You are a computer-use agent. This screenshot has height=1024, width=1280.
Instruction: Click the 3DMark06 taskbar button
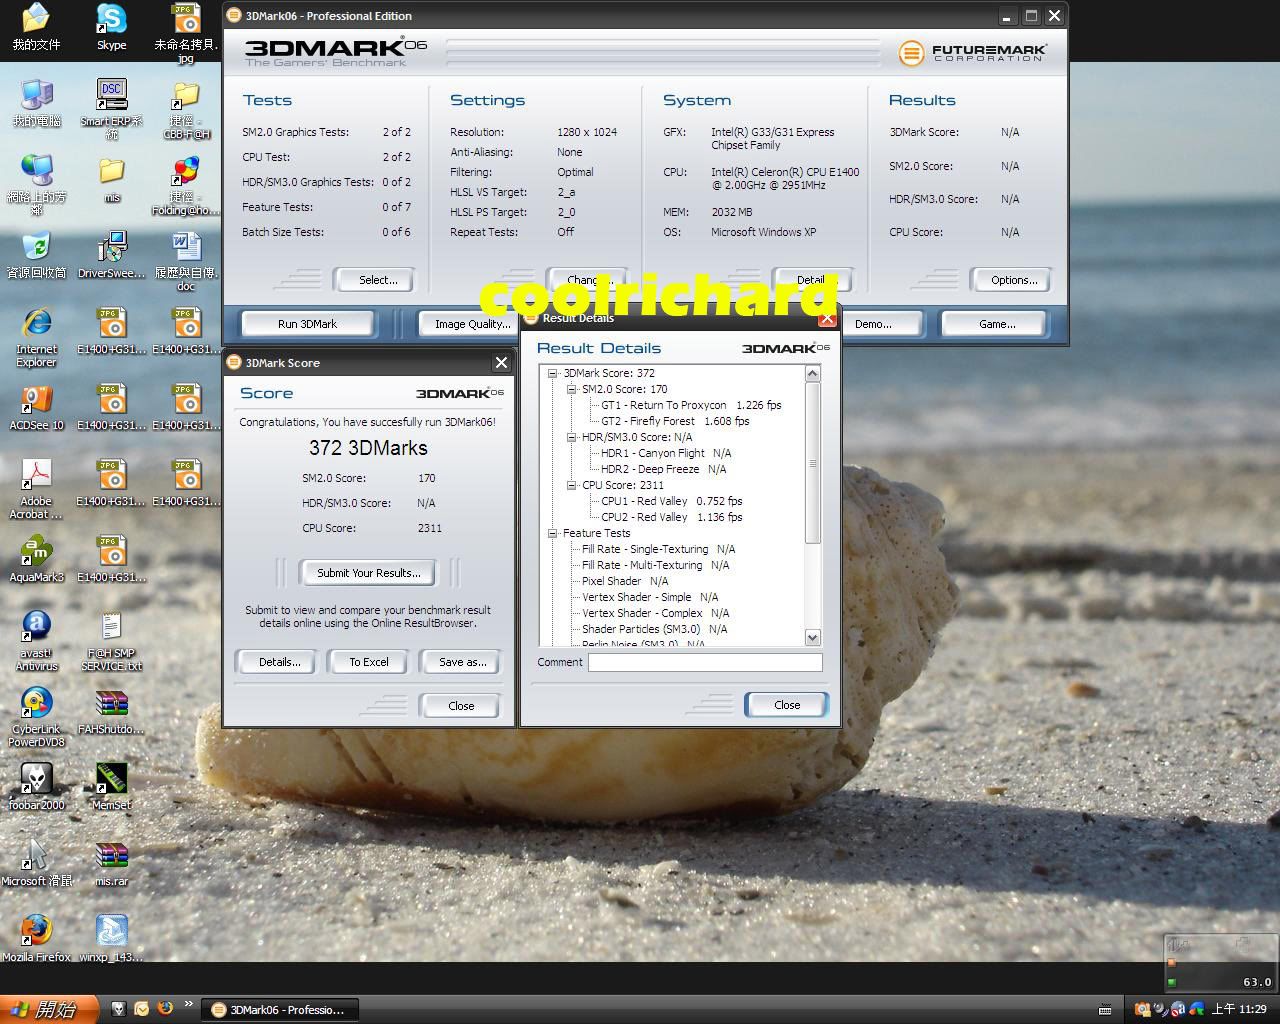[279, 1010]
